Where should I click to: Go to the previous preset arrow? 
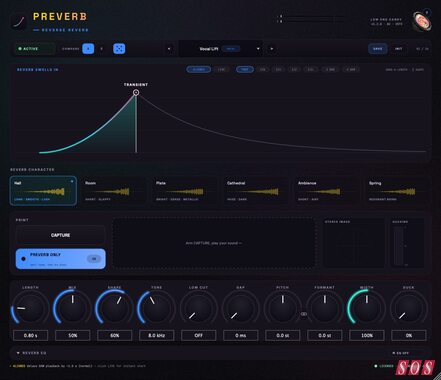[169, 49]
